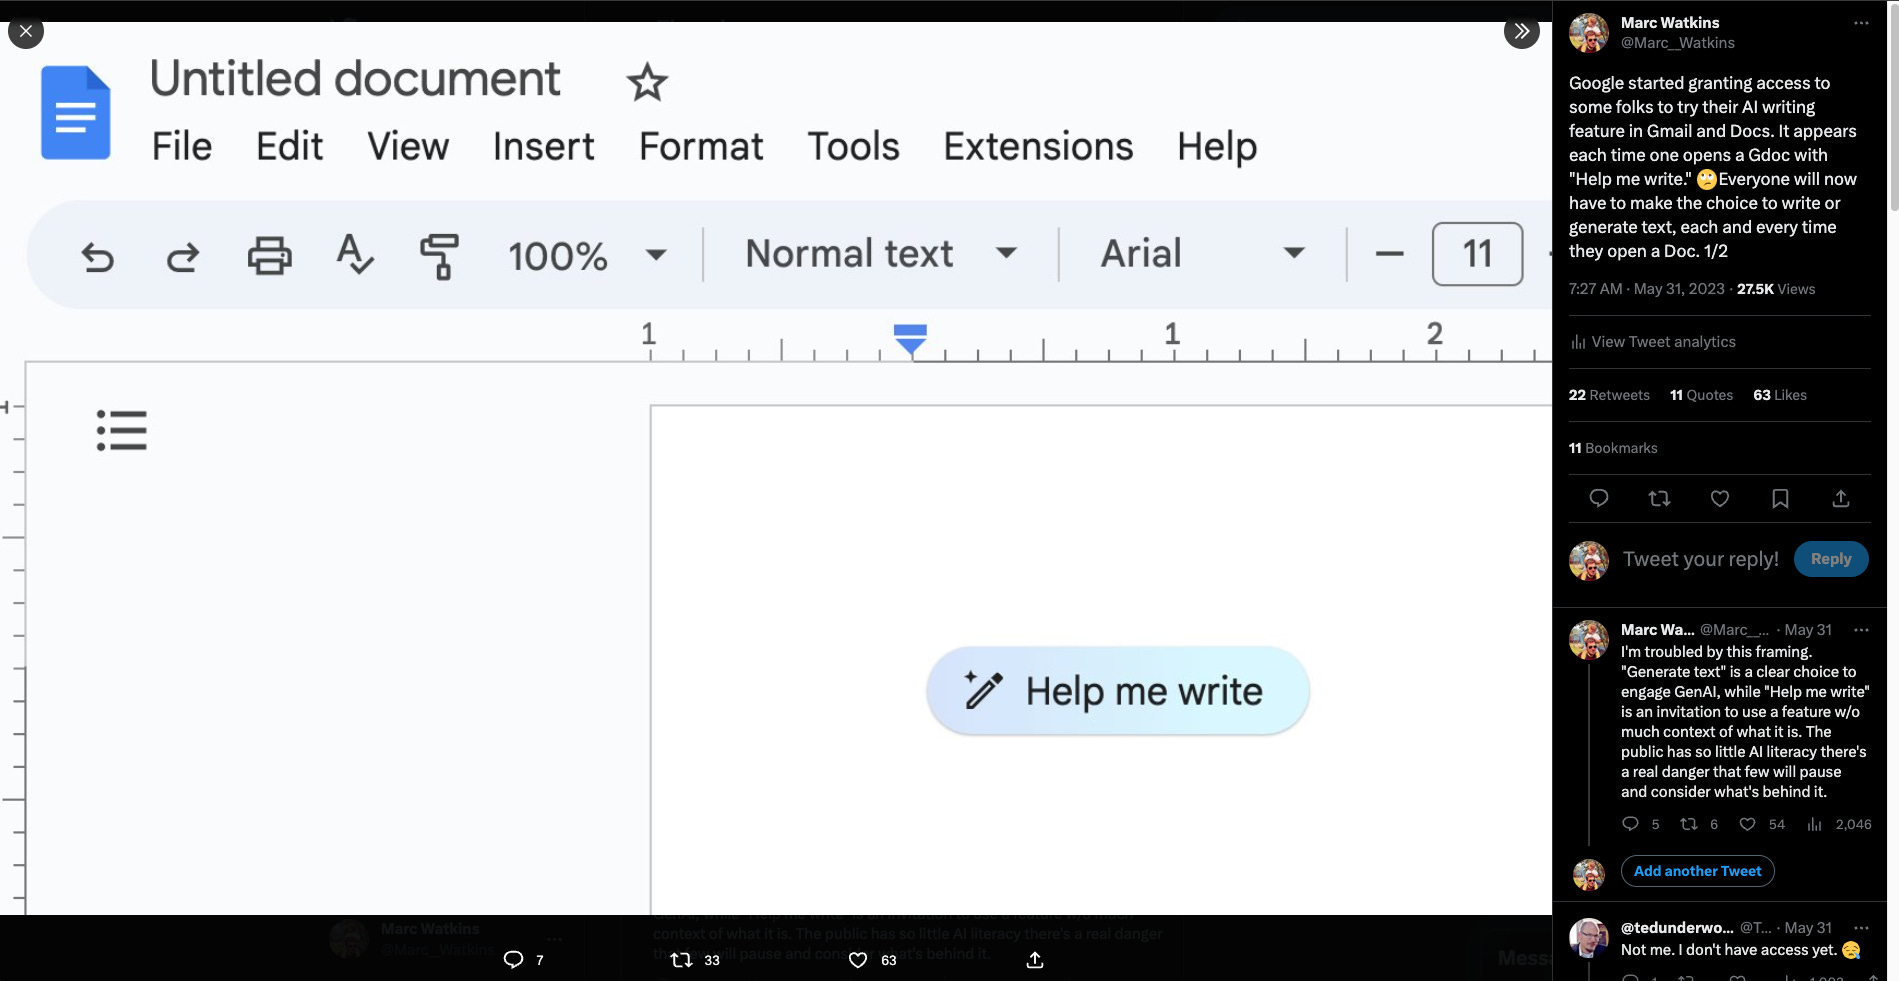
Task: Reply to tweet with 5 replies
Action: pos(1630,824)
